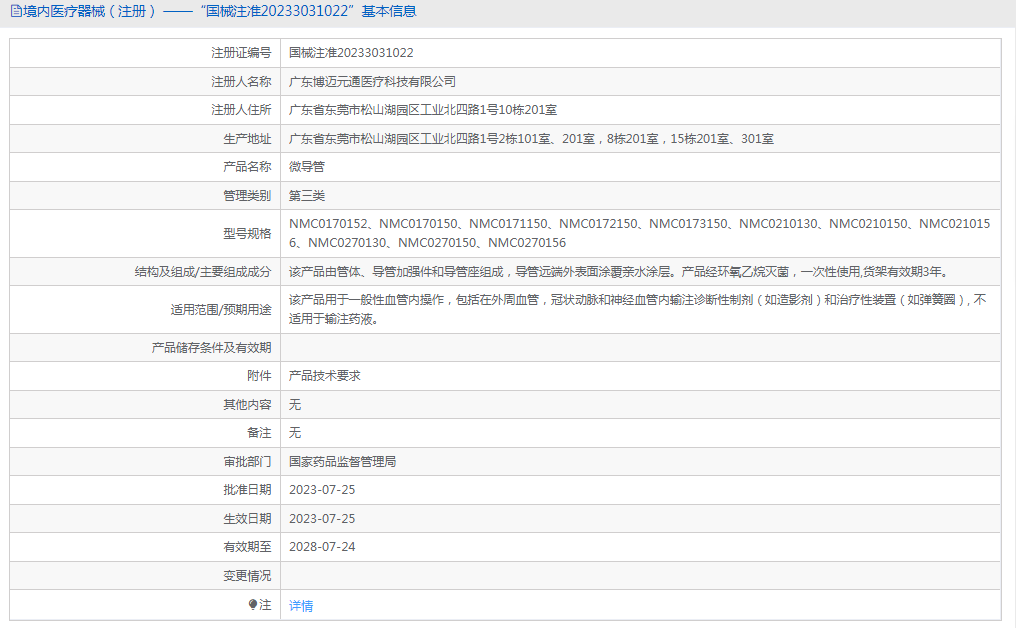Select production address containing 15栋201室、301室

coord(531,139)
